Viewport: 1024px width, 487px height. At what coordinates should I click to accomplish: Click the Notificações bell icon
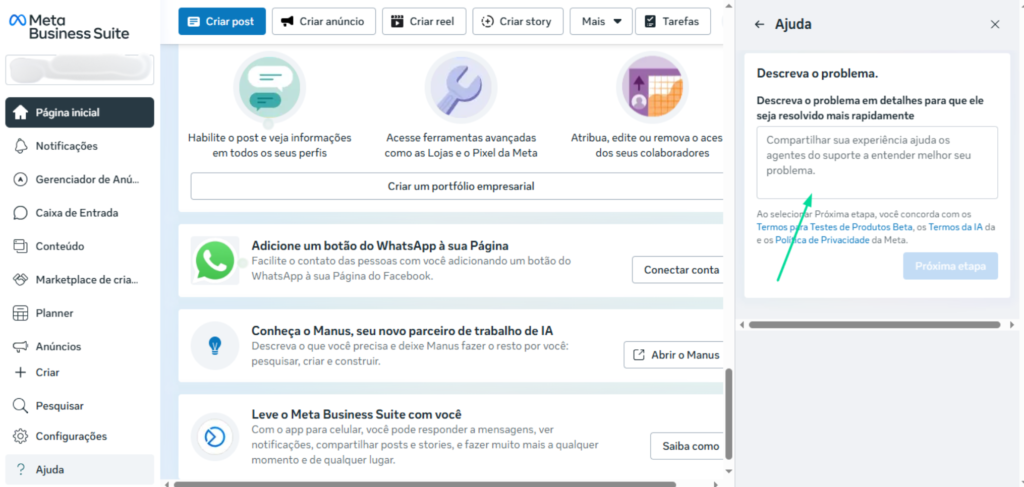[20, 146]
